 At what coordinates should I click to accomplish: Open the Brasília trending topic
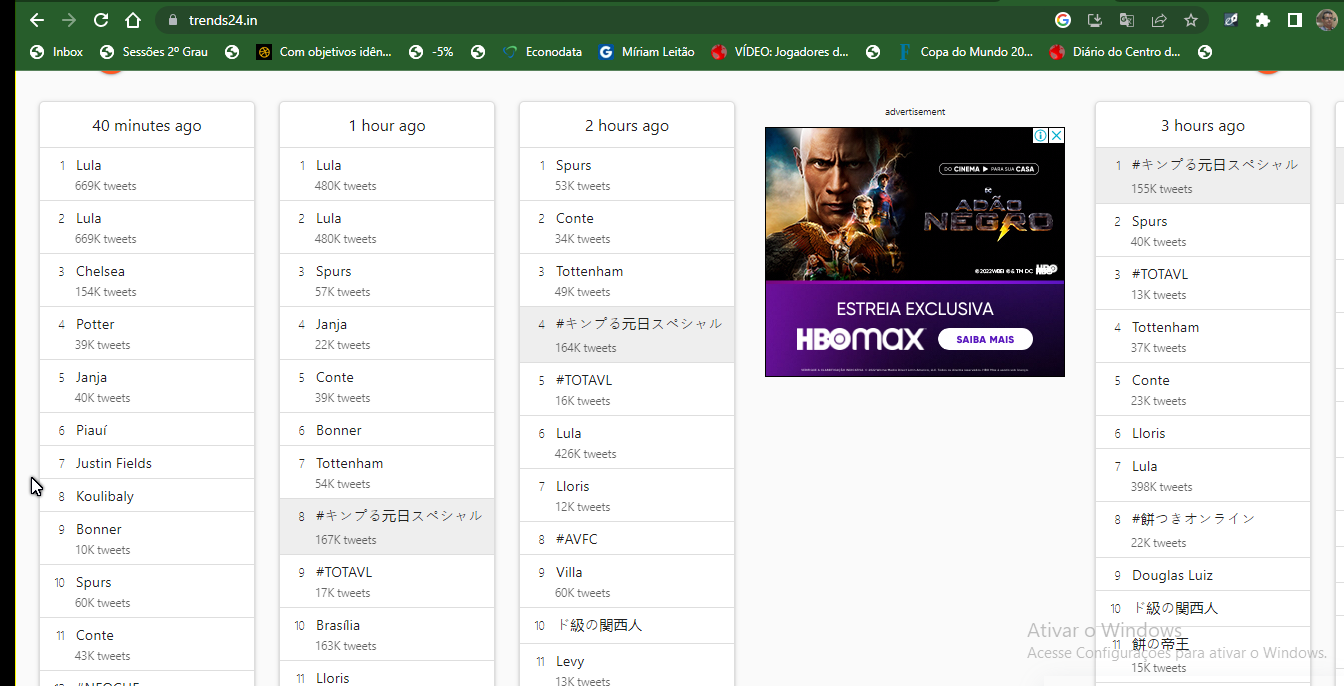coord(338,625)
